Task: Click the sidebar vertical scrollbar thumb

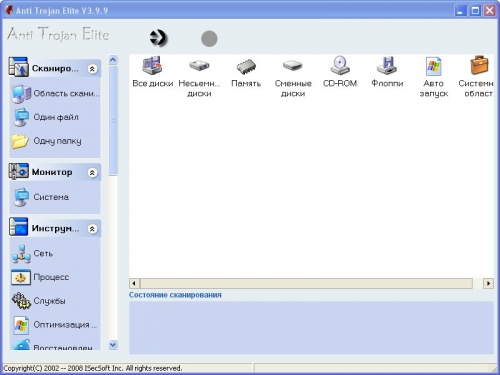Action: [x=113, y=120]
